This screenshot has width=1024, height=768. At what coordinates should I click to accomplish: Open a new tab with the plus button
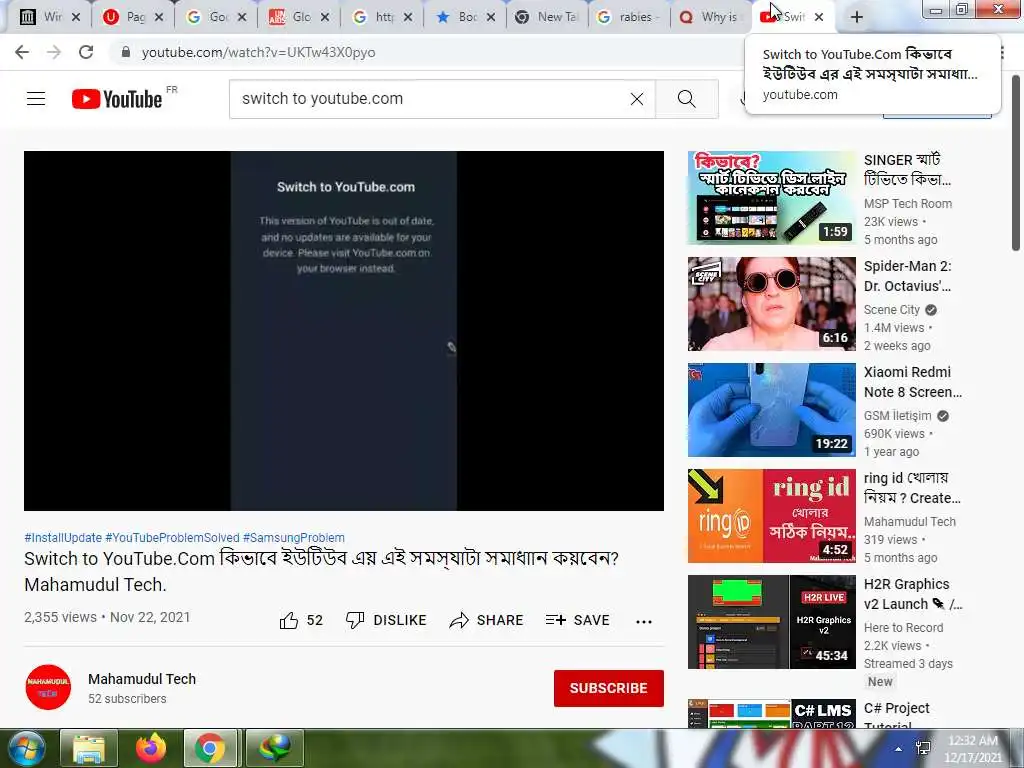pos(857,18)
